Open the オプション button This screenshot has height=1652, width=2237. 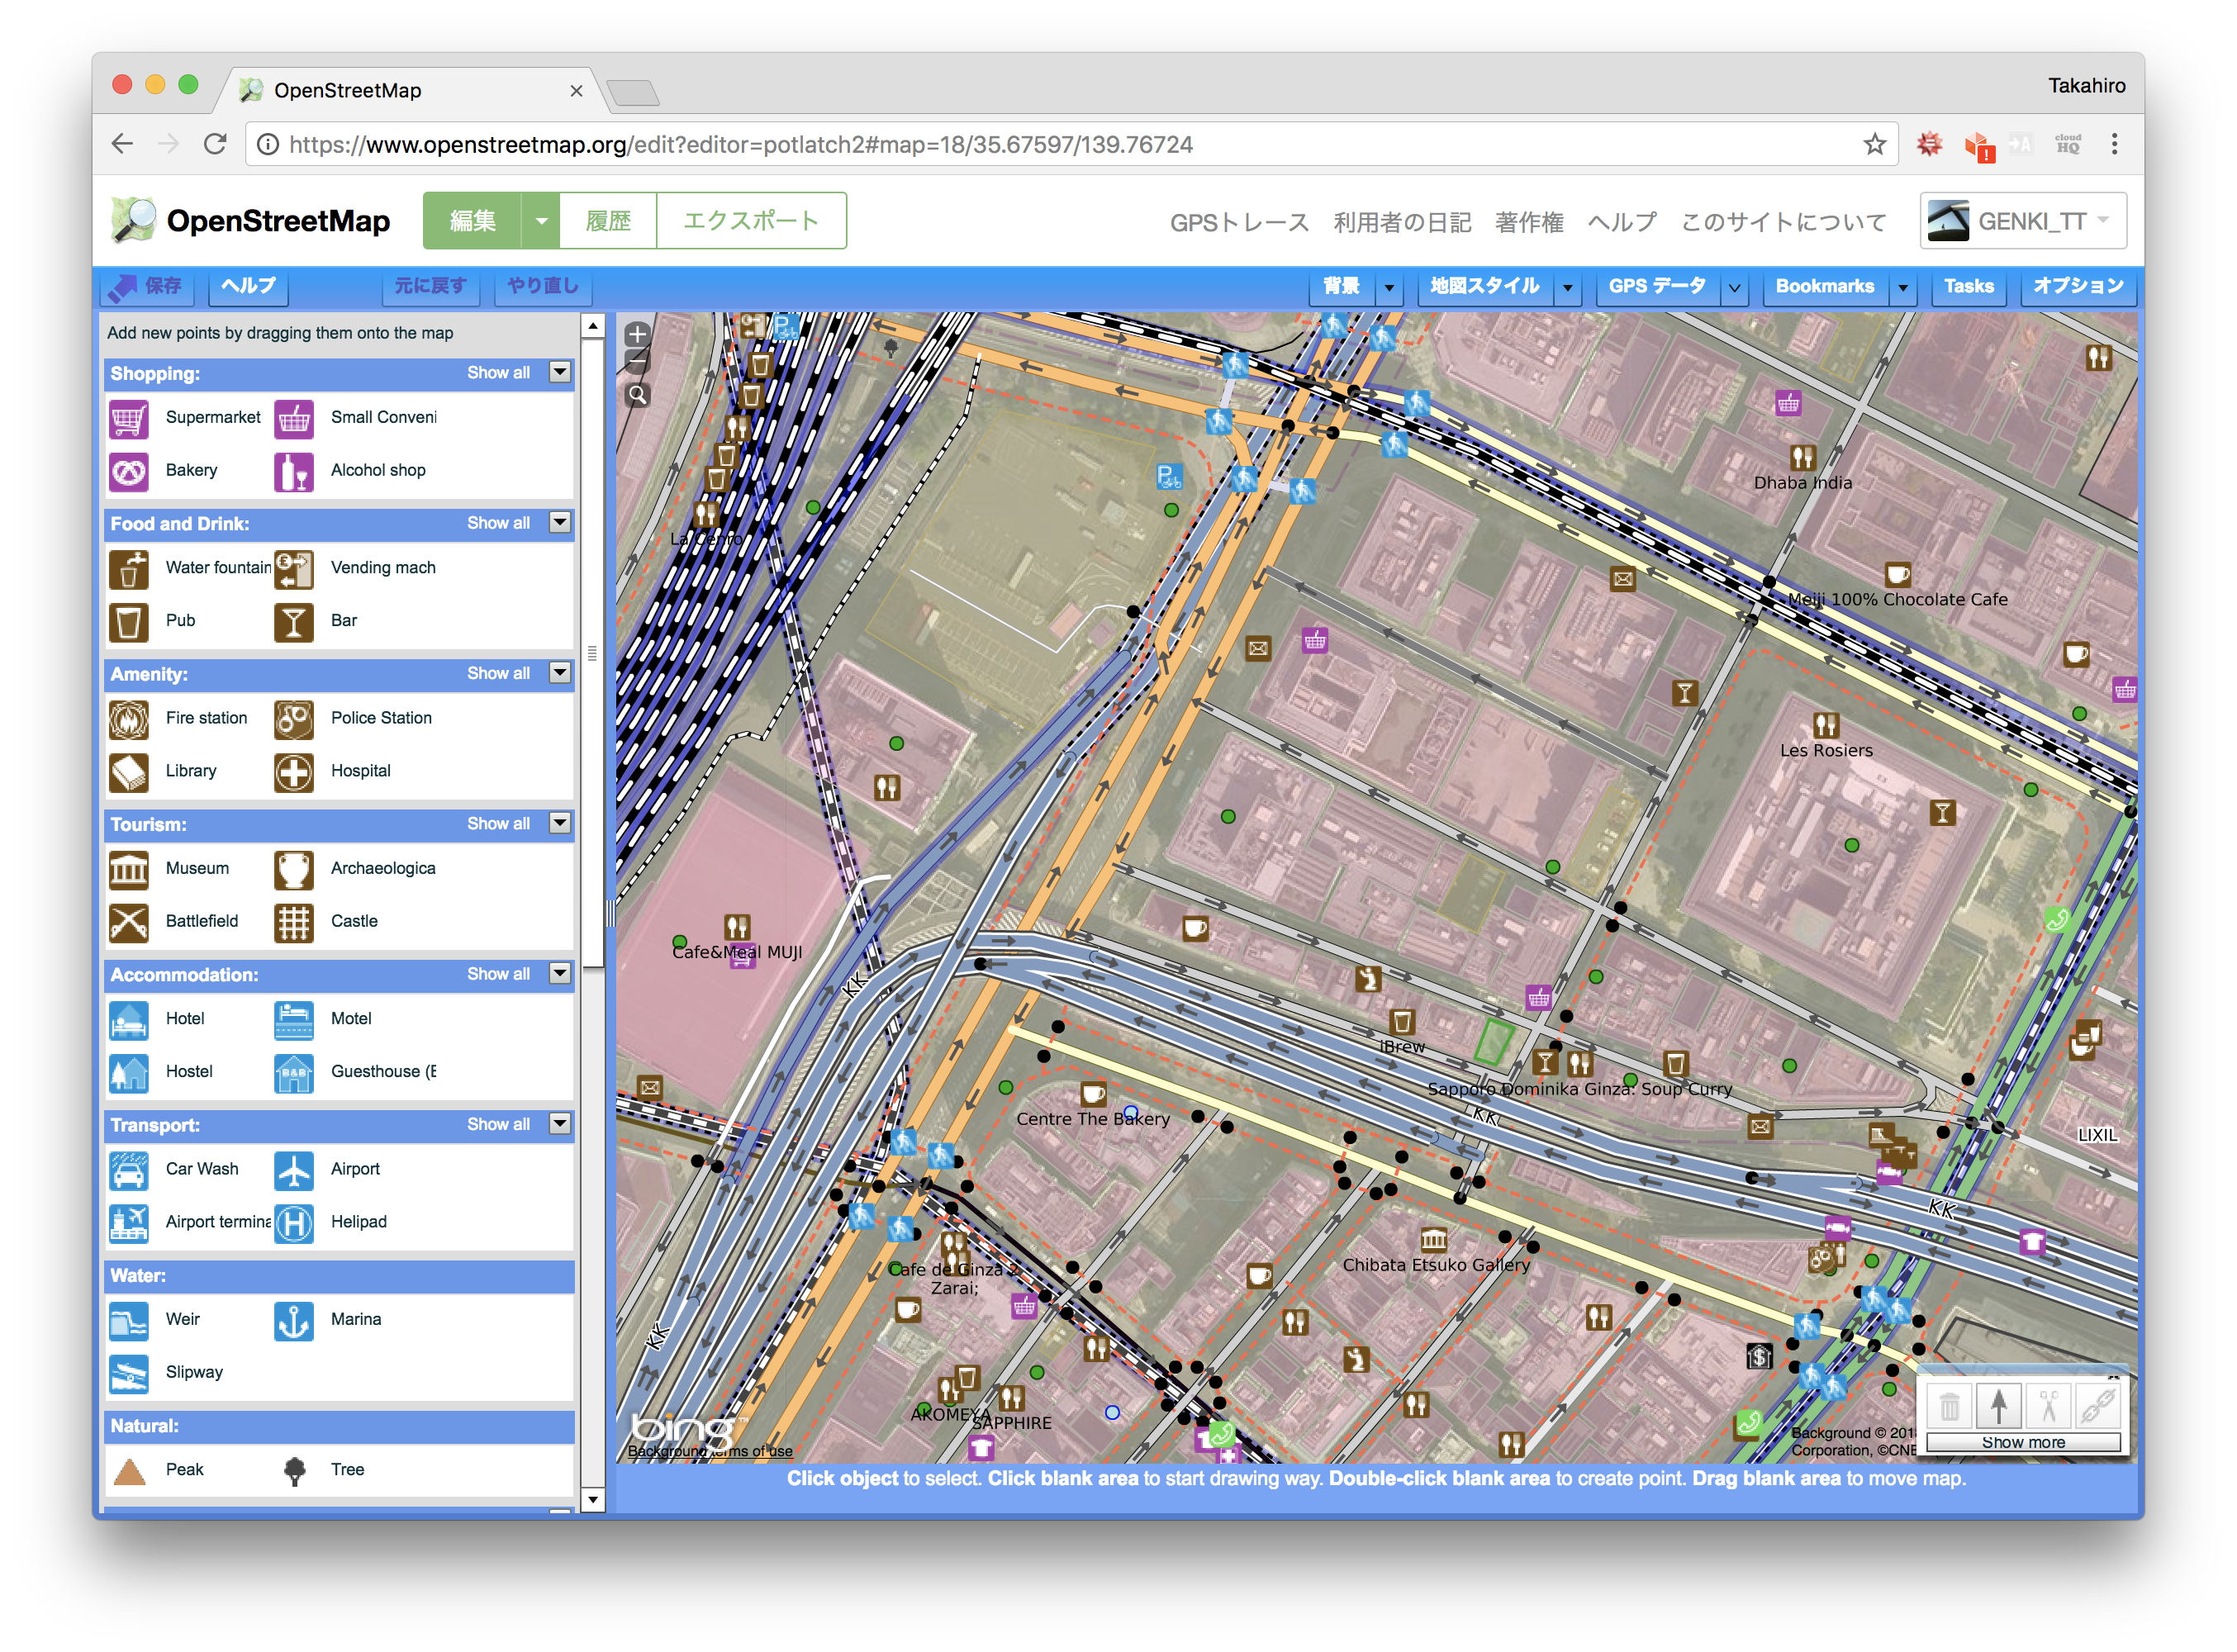point(2078,287)
